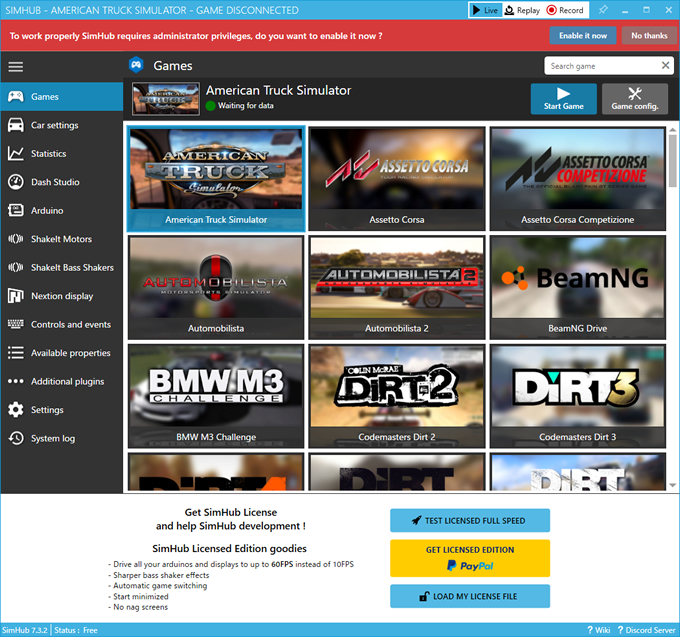
Task: Select the BMW M3 Challenge tile
Action: point(216,396)
